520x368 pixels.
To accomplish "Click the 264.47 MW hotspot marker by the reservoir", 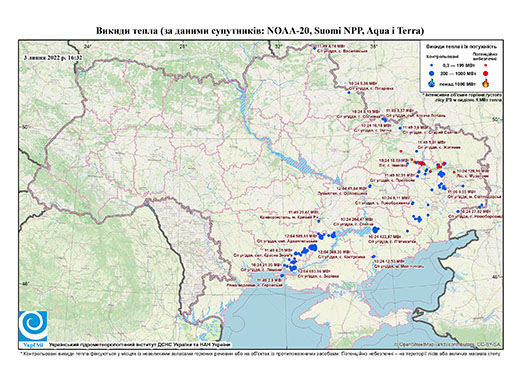I will click(376, 229).
